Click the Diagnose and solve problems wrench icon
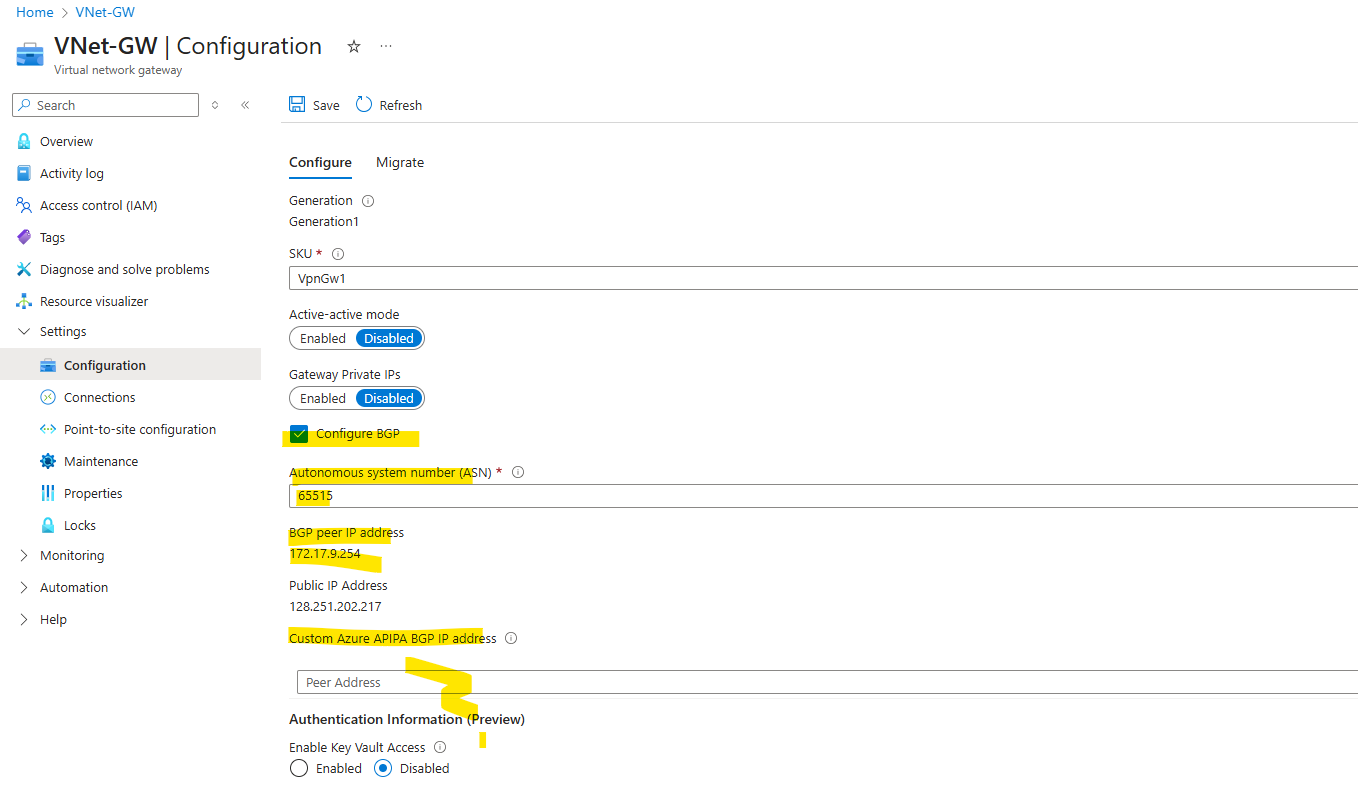Image resolution: width=1358 pixels, height=800 pixels. point(24,270)
